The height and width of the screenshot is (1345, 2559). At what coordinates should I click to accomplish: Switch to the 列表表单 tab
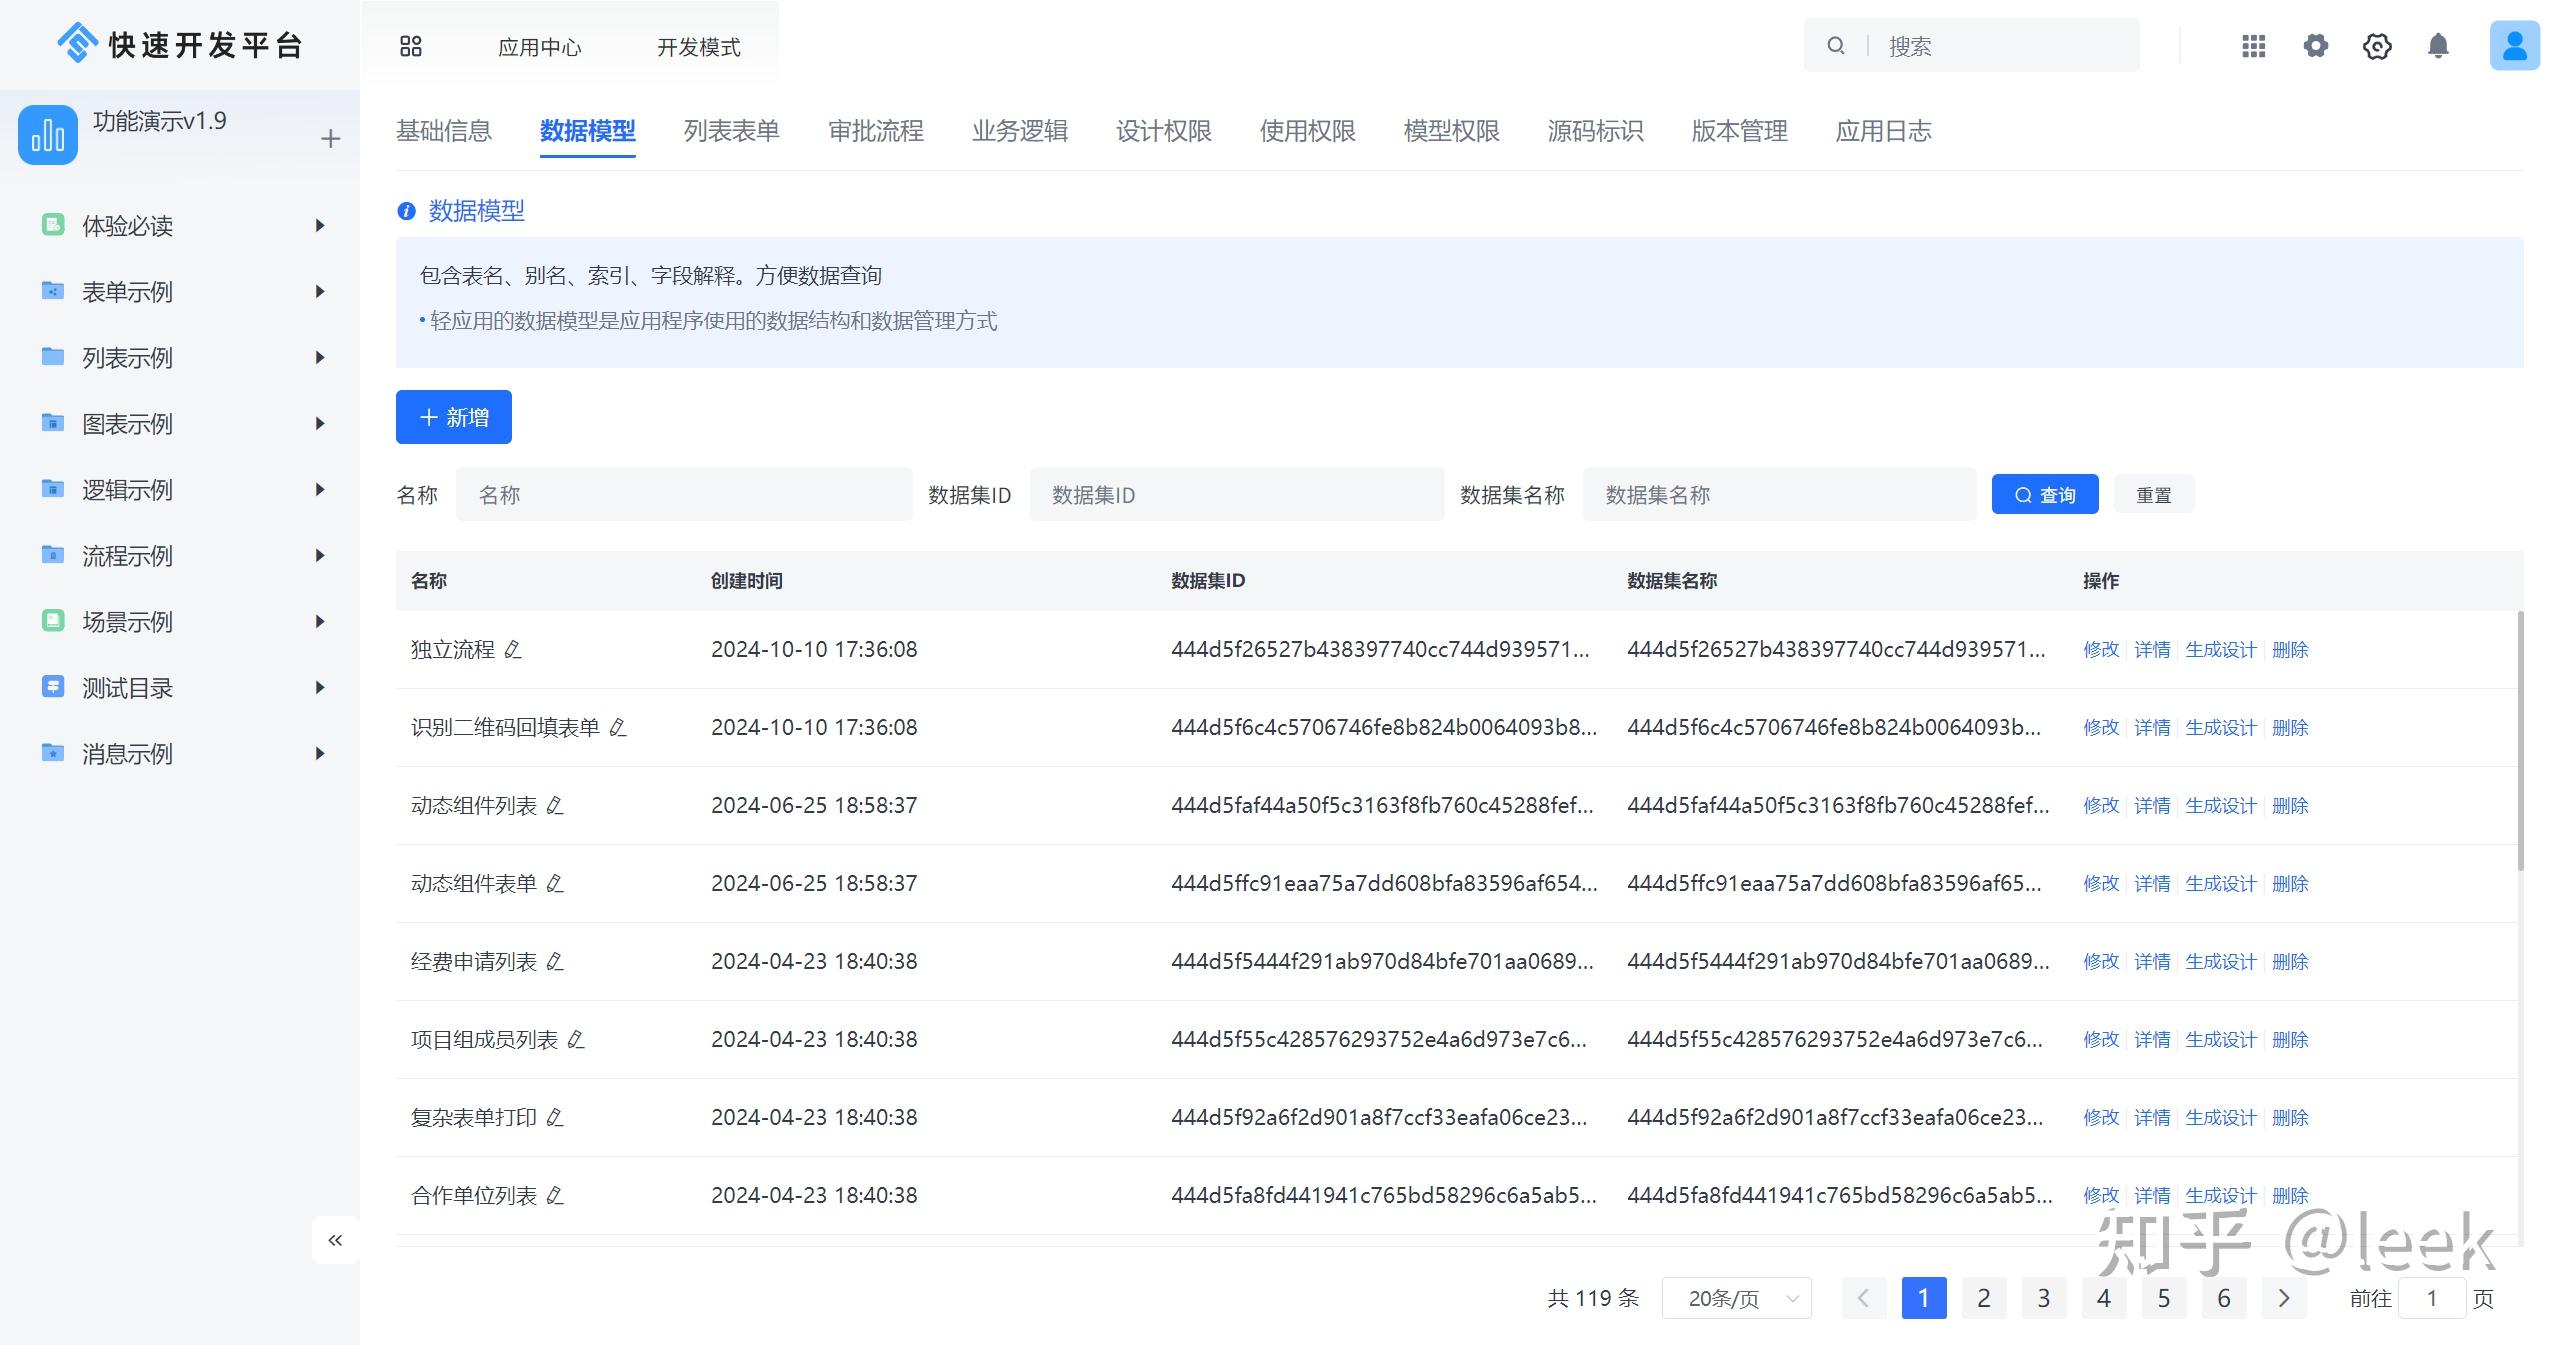point(732,131)
